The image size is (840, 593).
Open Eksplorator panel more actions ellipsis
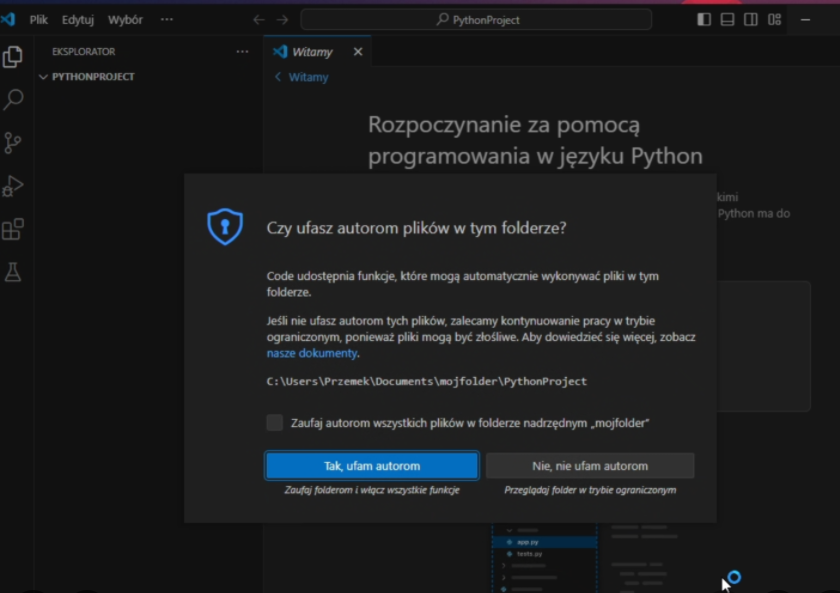tap(242, 51)
